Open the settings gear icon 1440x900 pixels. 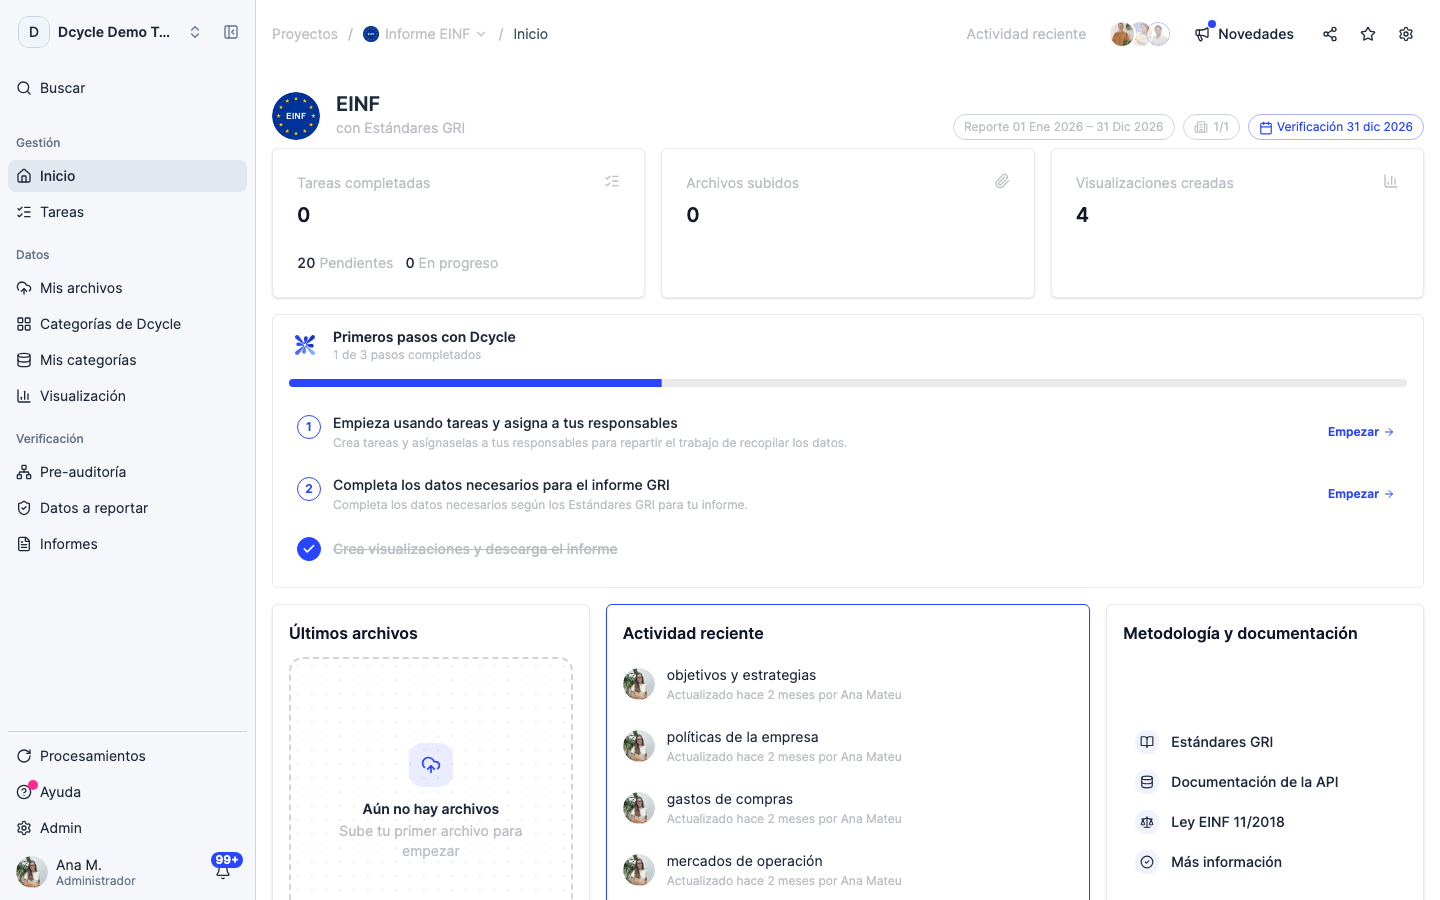click(x=1406, y=34)
